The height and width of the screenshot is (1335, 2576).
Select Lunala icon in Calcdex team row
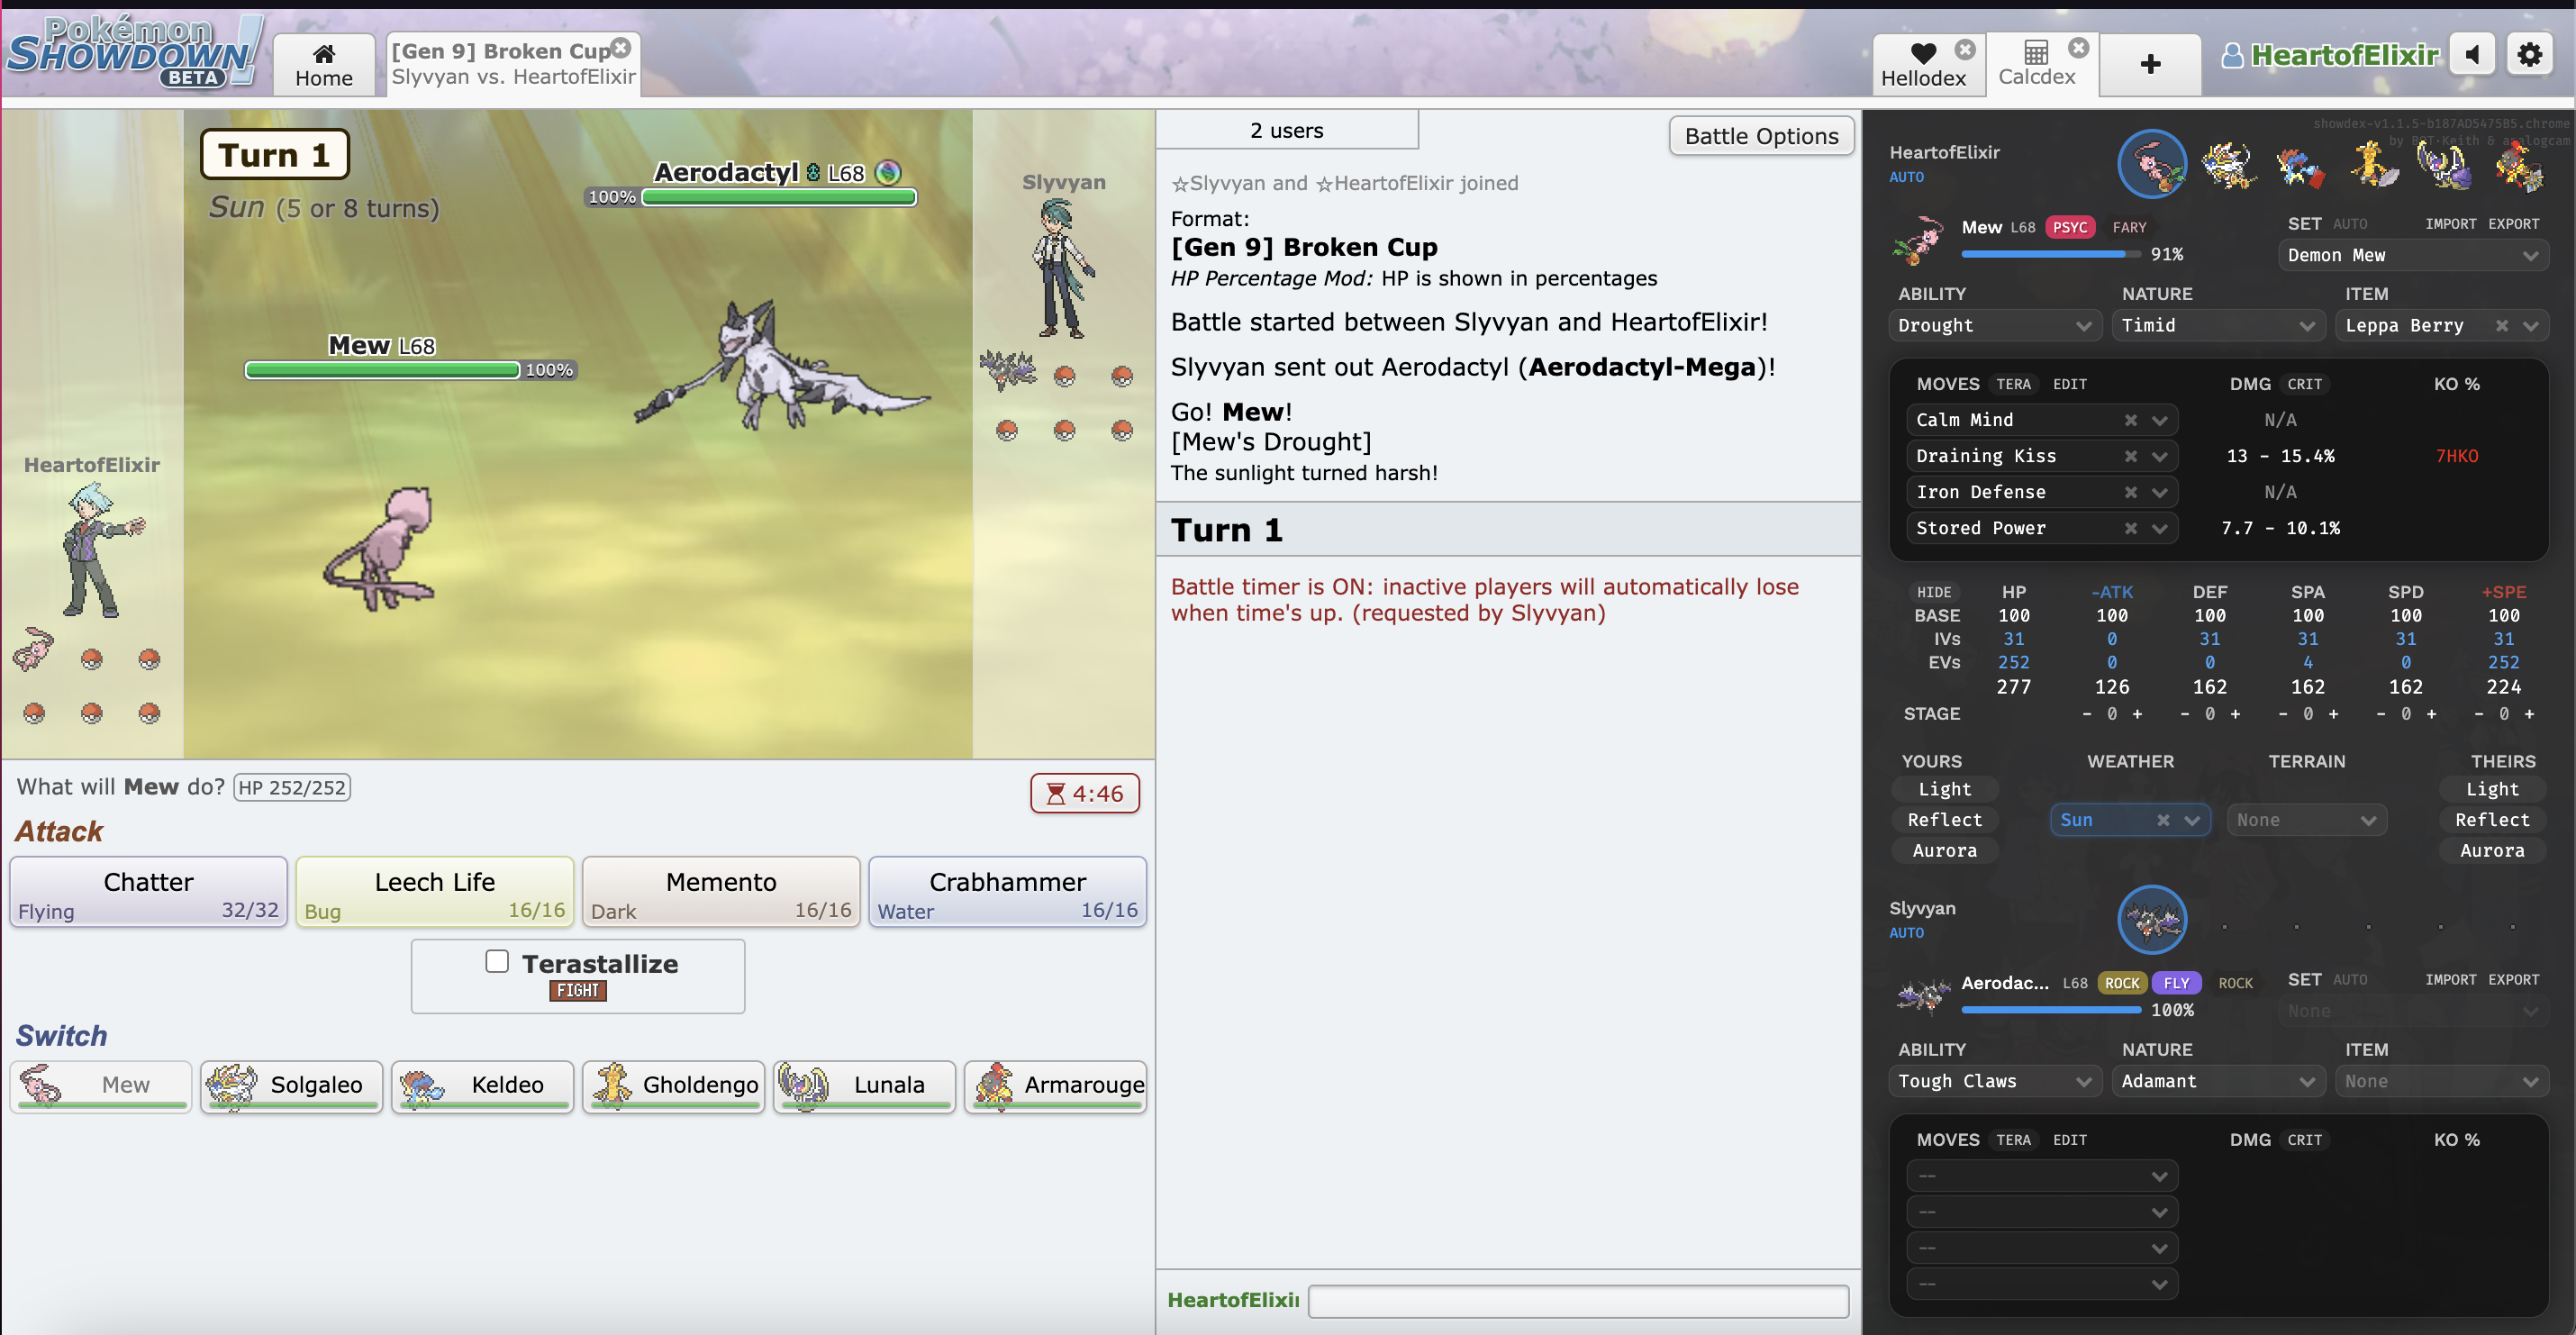click(2444, 165)
